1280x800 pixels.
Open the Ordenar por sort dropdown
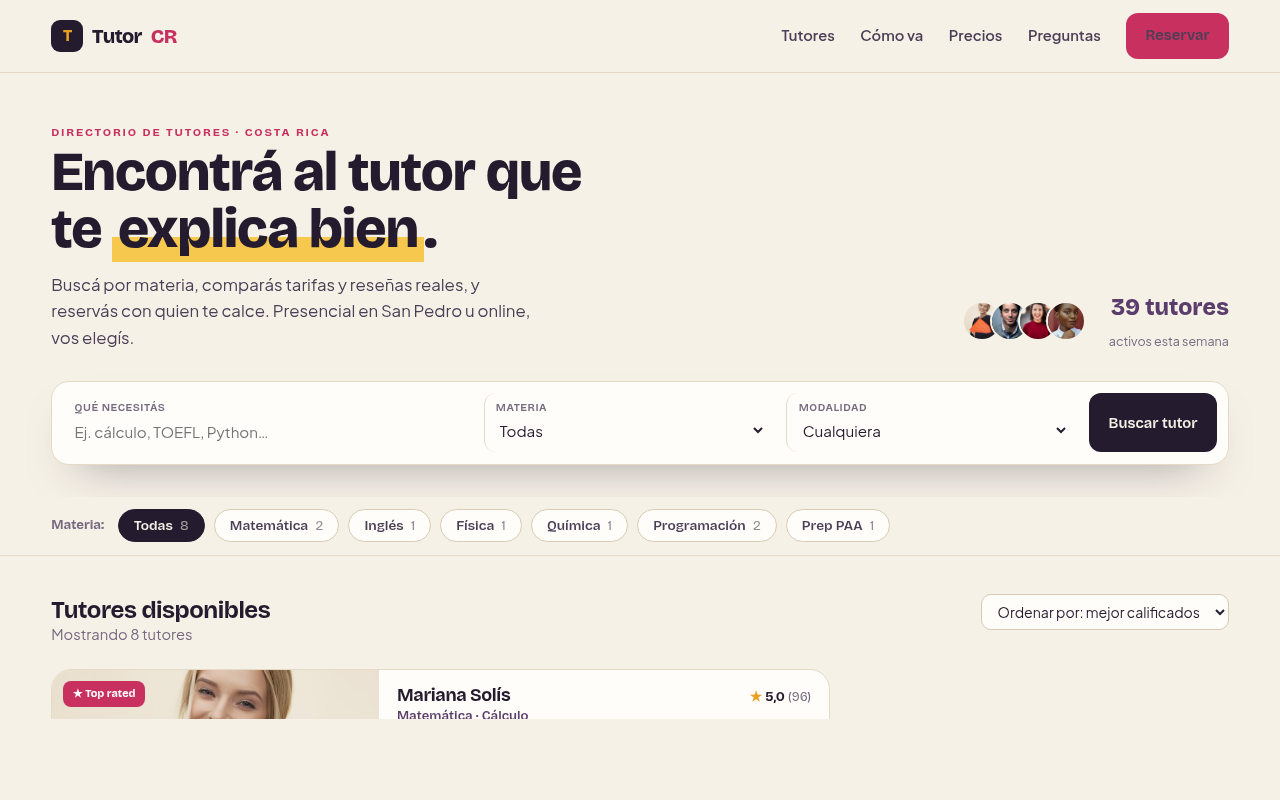click(x=1105, y=612)
